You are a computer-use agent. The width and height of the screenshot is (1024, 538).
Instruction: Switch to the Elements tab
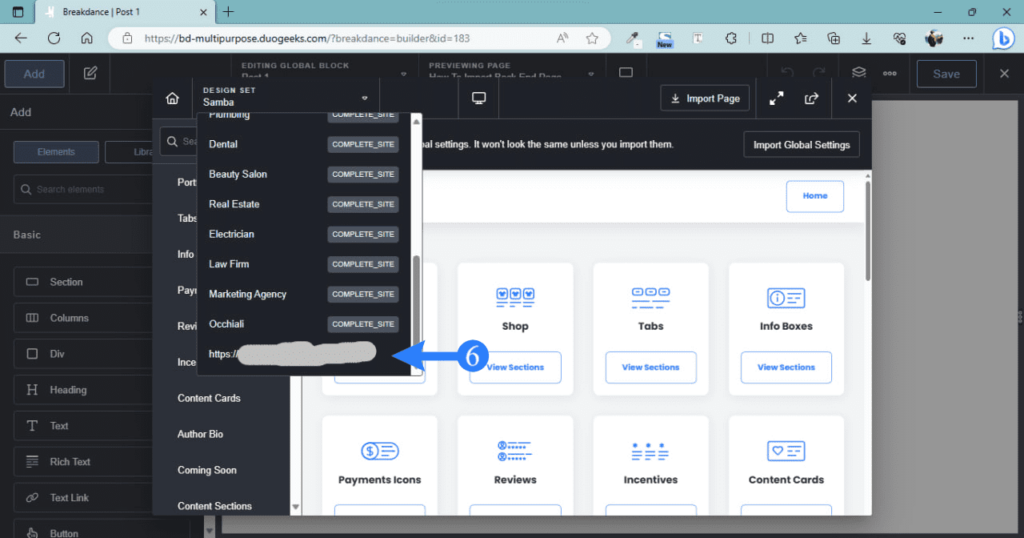(56, 152)
